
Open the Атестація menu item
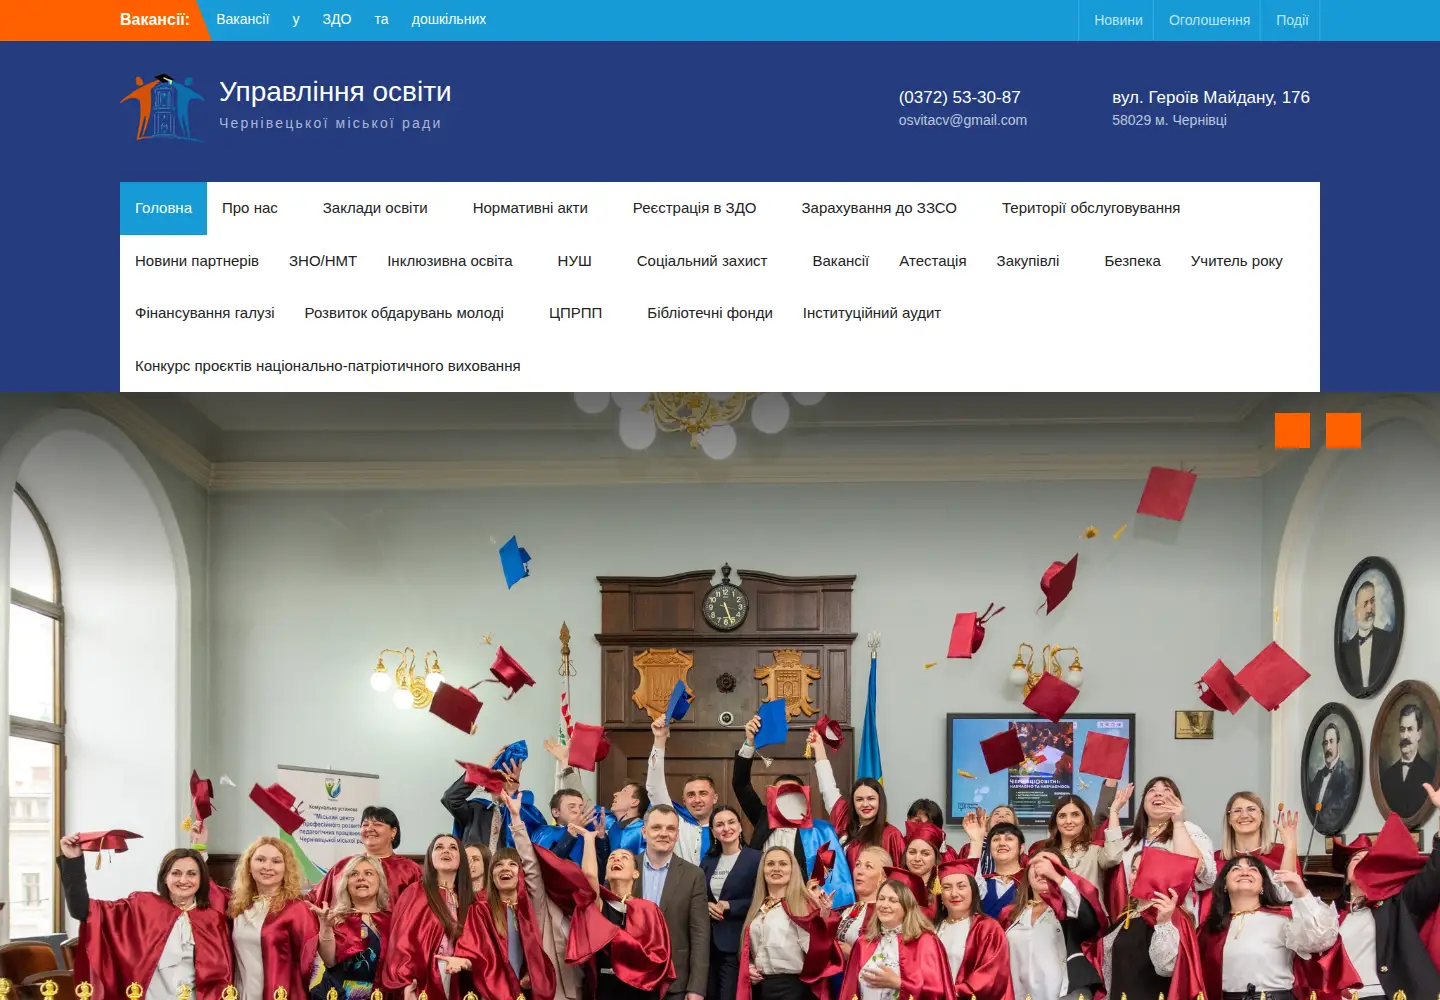(933, 261)
